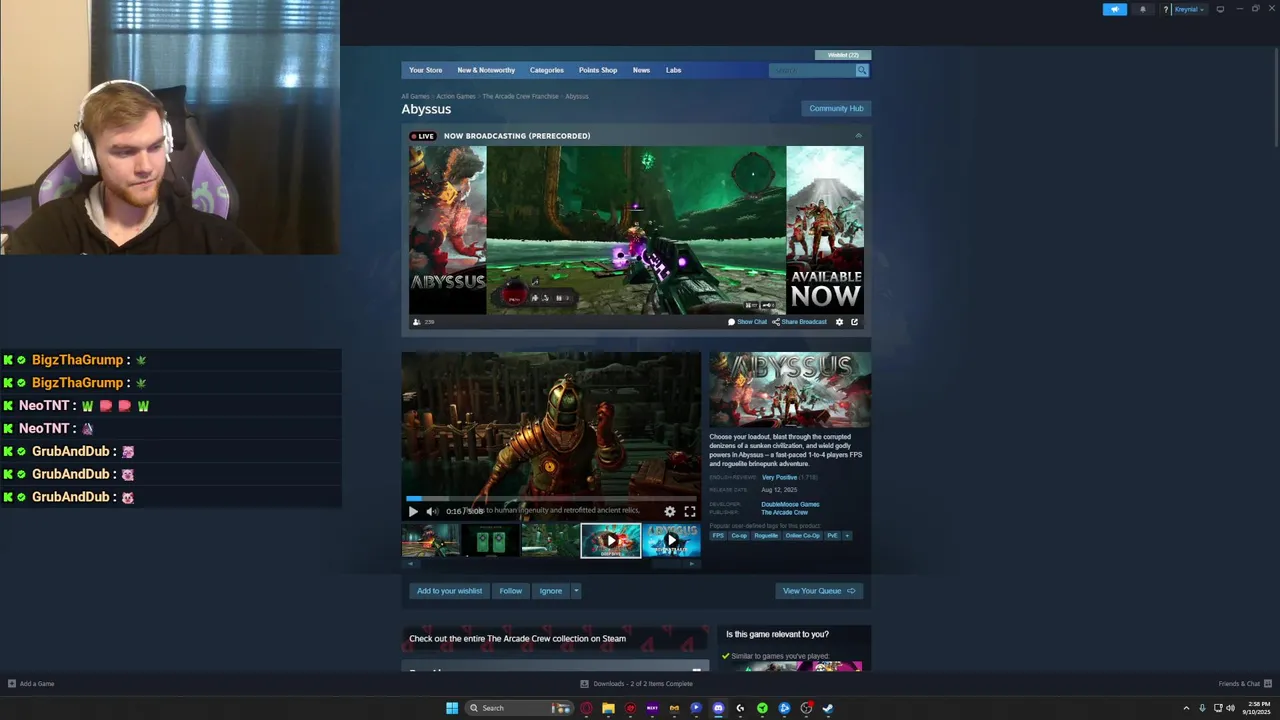The height and width of the screenshot is (720, 1280).
Task: Open View Your Queue
Action: click(x=819, y=591)
